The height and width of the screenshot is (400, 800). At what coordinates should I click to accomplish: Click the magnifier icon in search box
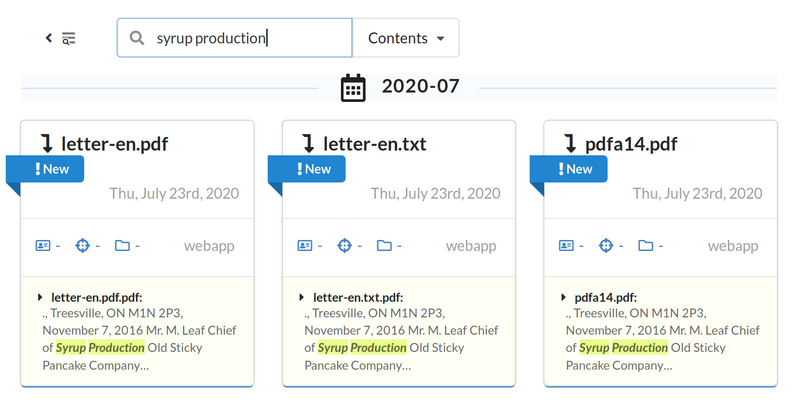137,38
